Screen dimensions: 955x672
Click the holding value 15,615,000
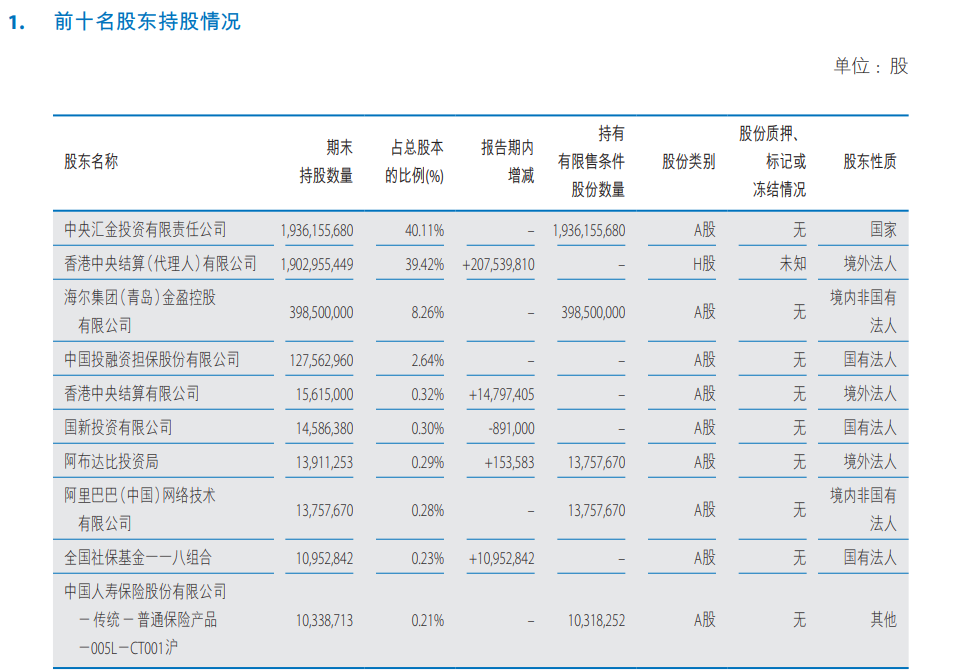click(x=325, y=394)
